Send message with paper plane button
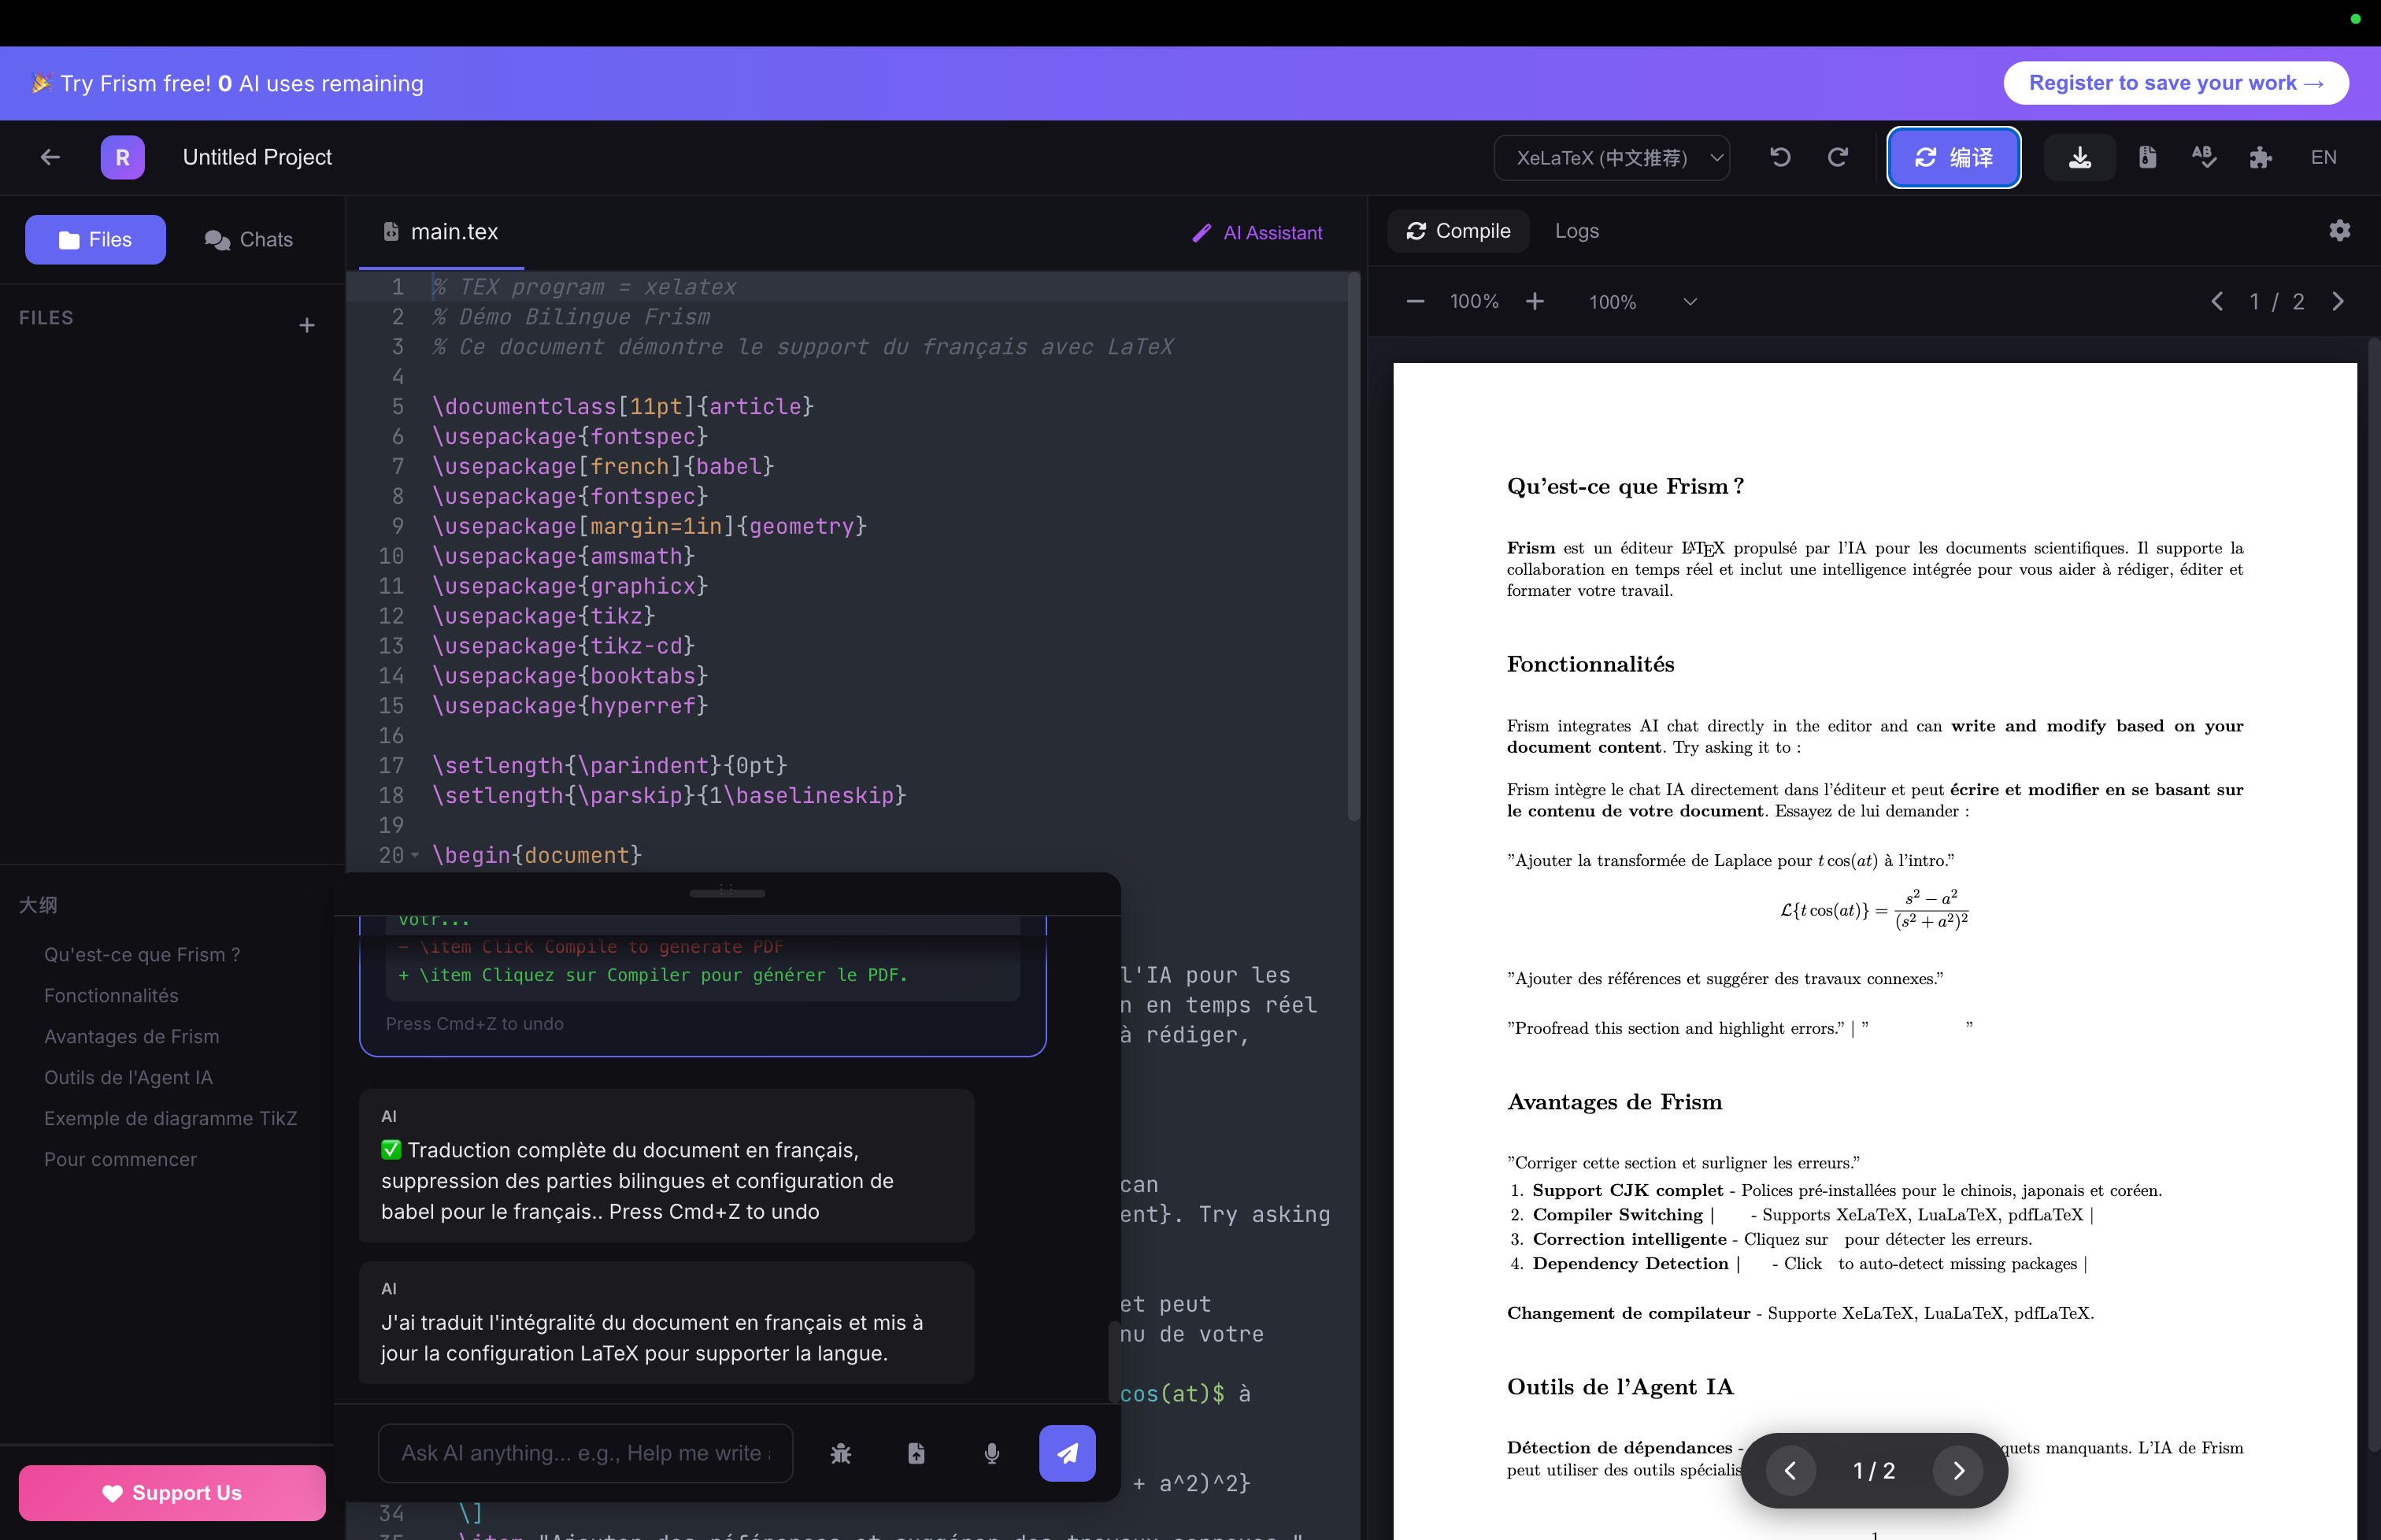This screenshot has height=1540, width=2381. (1067, 1453)
